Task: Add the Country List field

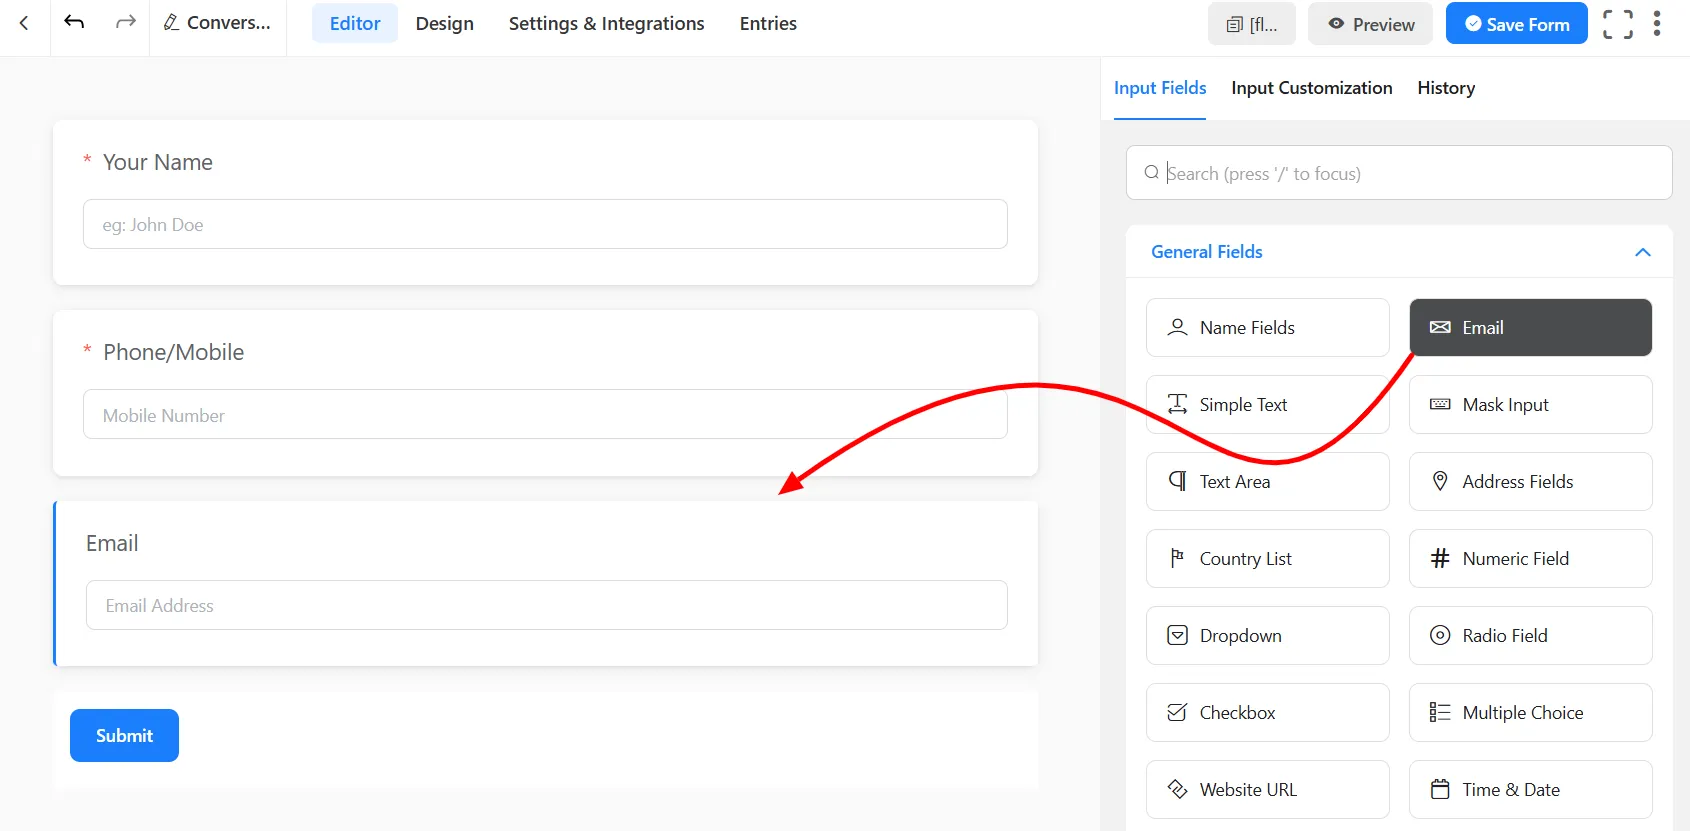Action: pyautogui.click(x=1267, y=559)
